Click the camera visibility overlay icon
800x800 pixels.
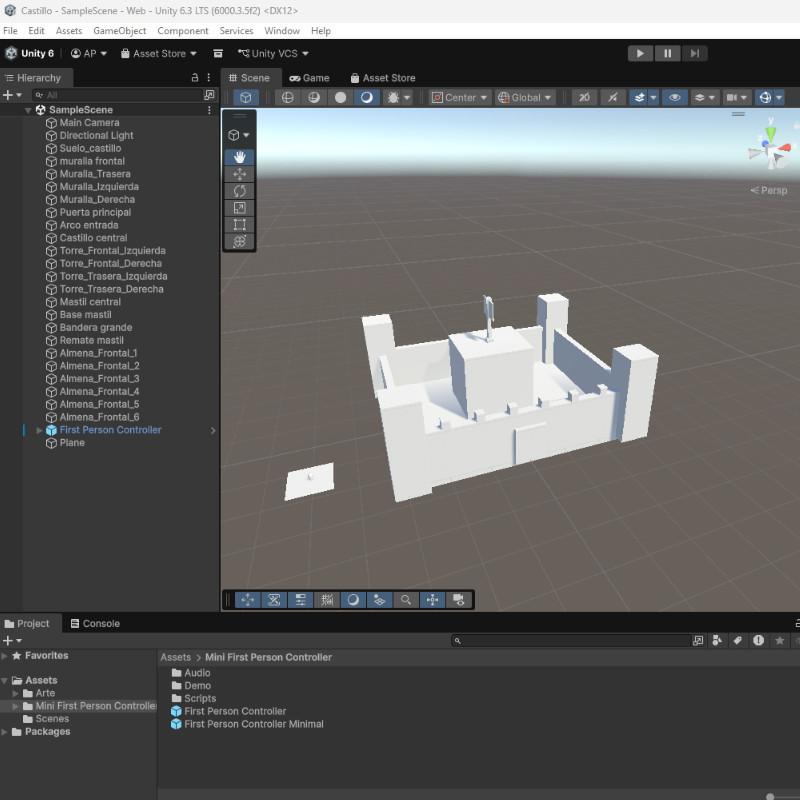tap(459, 600)
